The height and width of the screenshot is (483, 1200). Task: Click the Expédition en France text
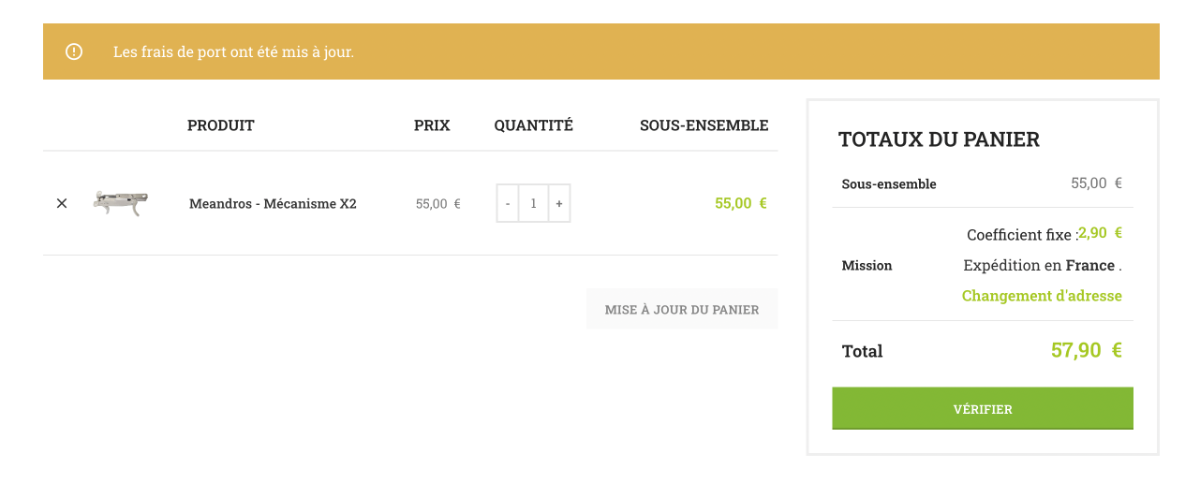(x=1042, y=265)
